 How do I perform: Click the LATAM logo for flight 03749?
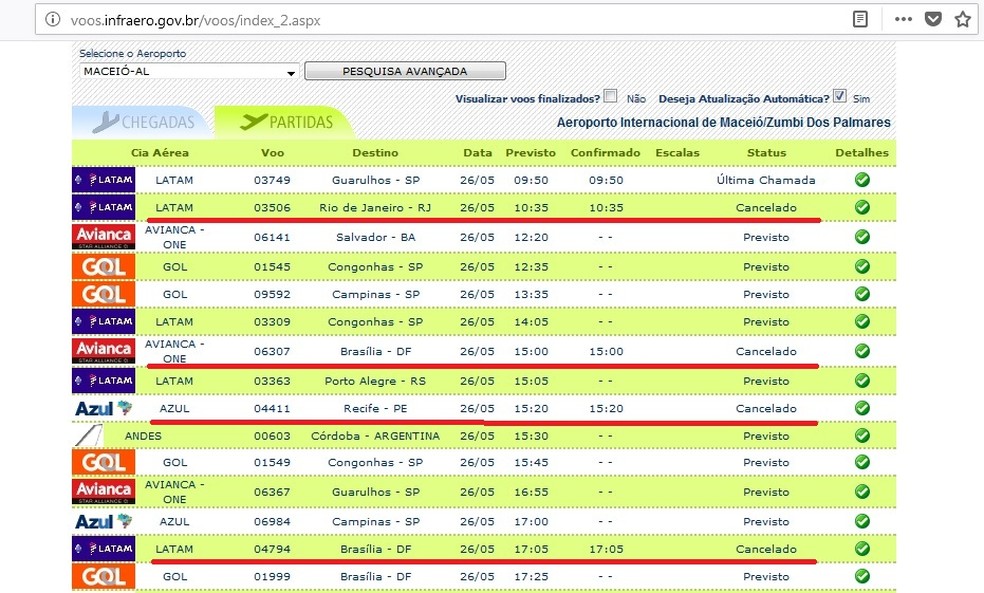tap(102, 180)
